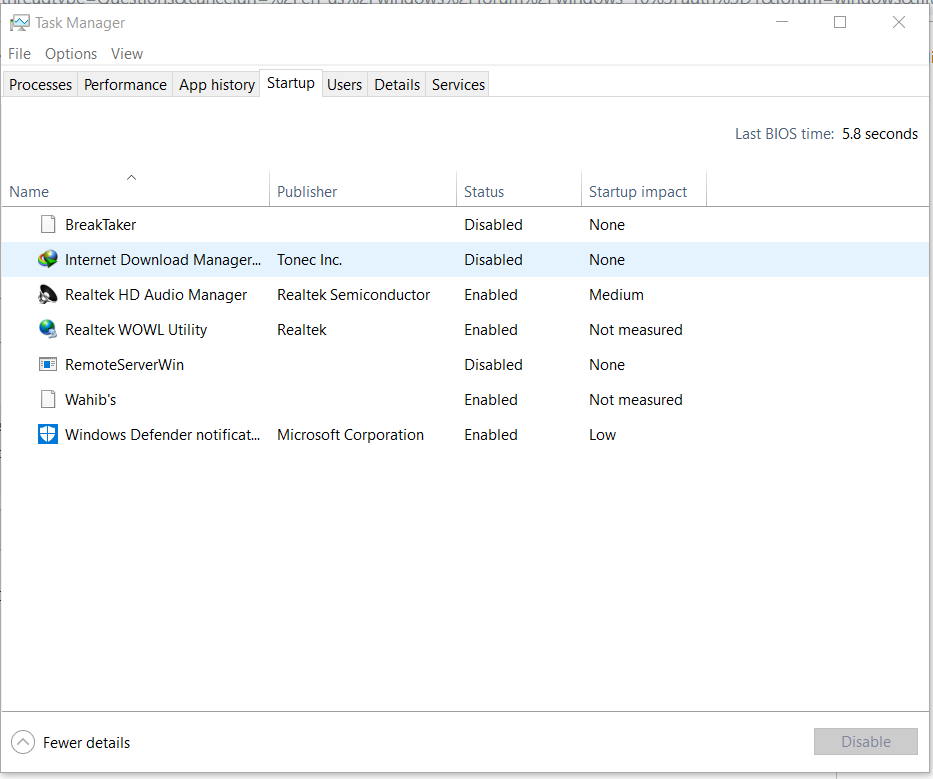Switch to the App history tab
Screen dimensions: 933x779
pos(217,85)
